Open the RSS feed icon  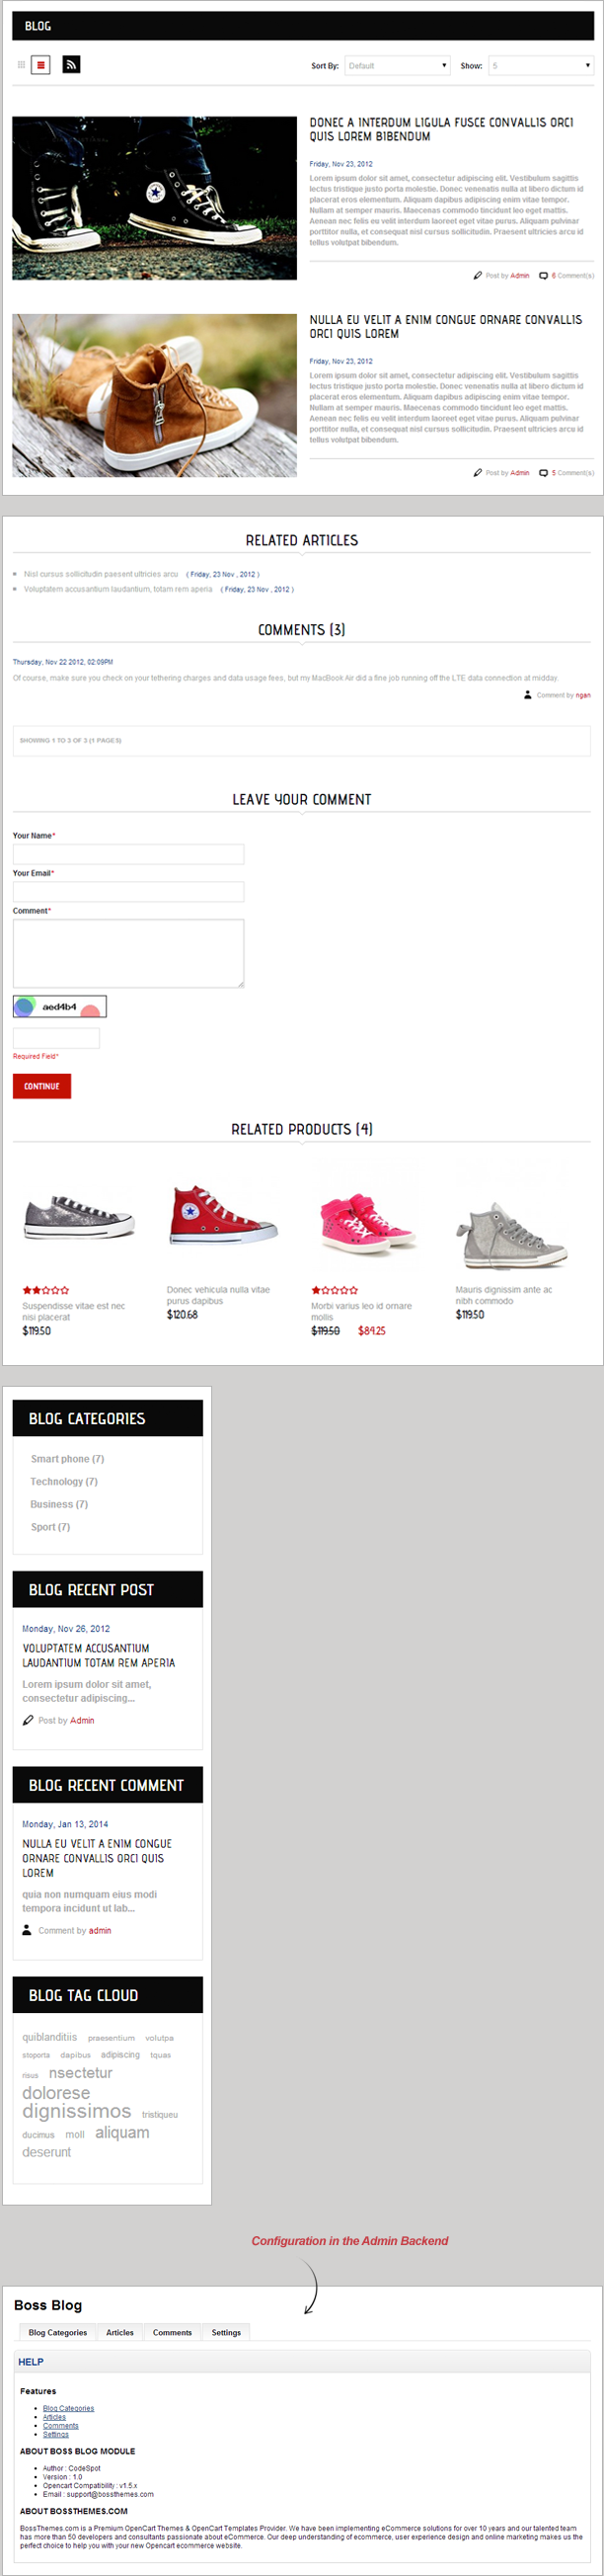[71, 65]
